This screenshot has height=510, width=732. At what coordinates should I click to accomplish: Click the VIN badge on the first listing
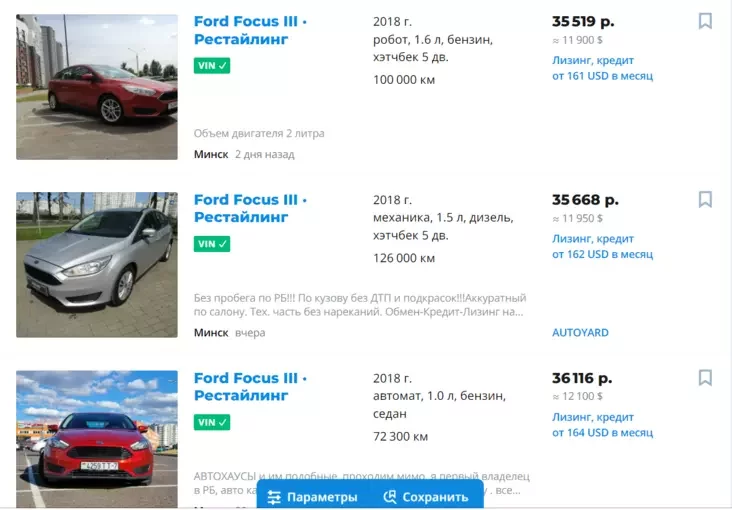pos(212,66)
